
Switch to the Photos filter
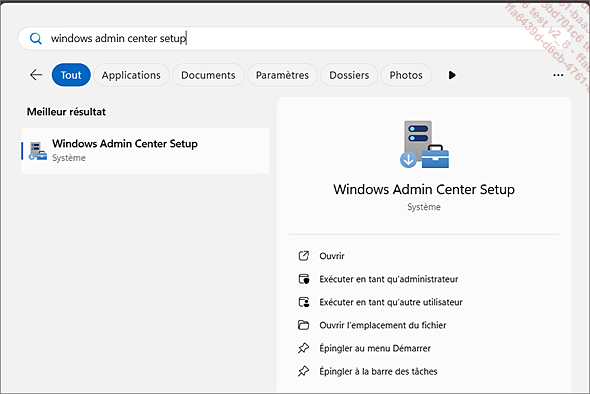point(406,75)
